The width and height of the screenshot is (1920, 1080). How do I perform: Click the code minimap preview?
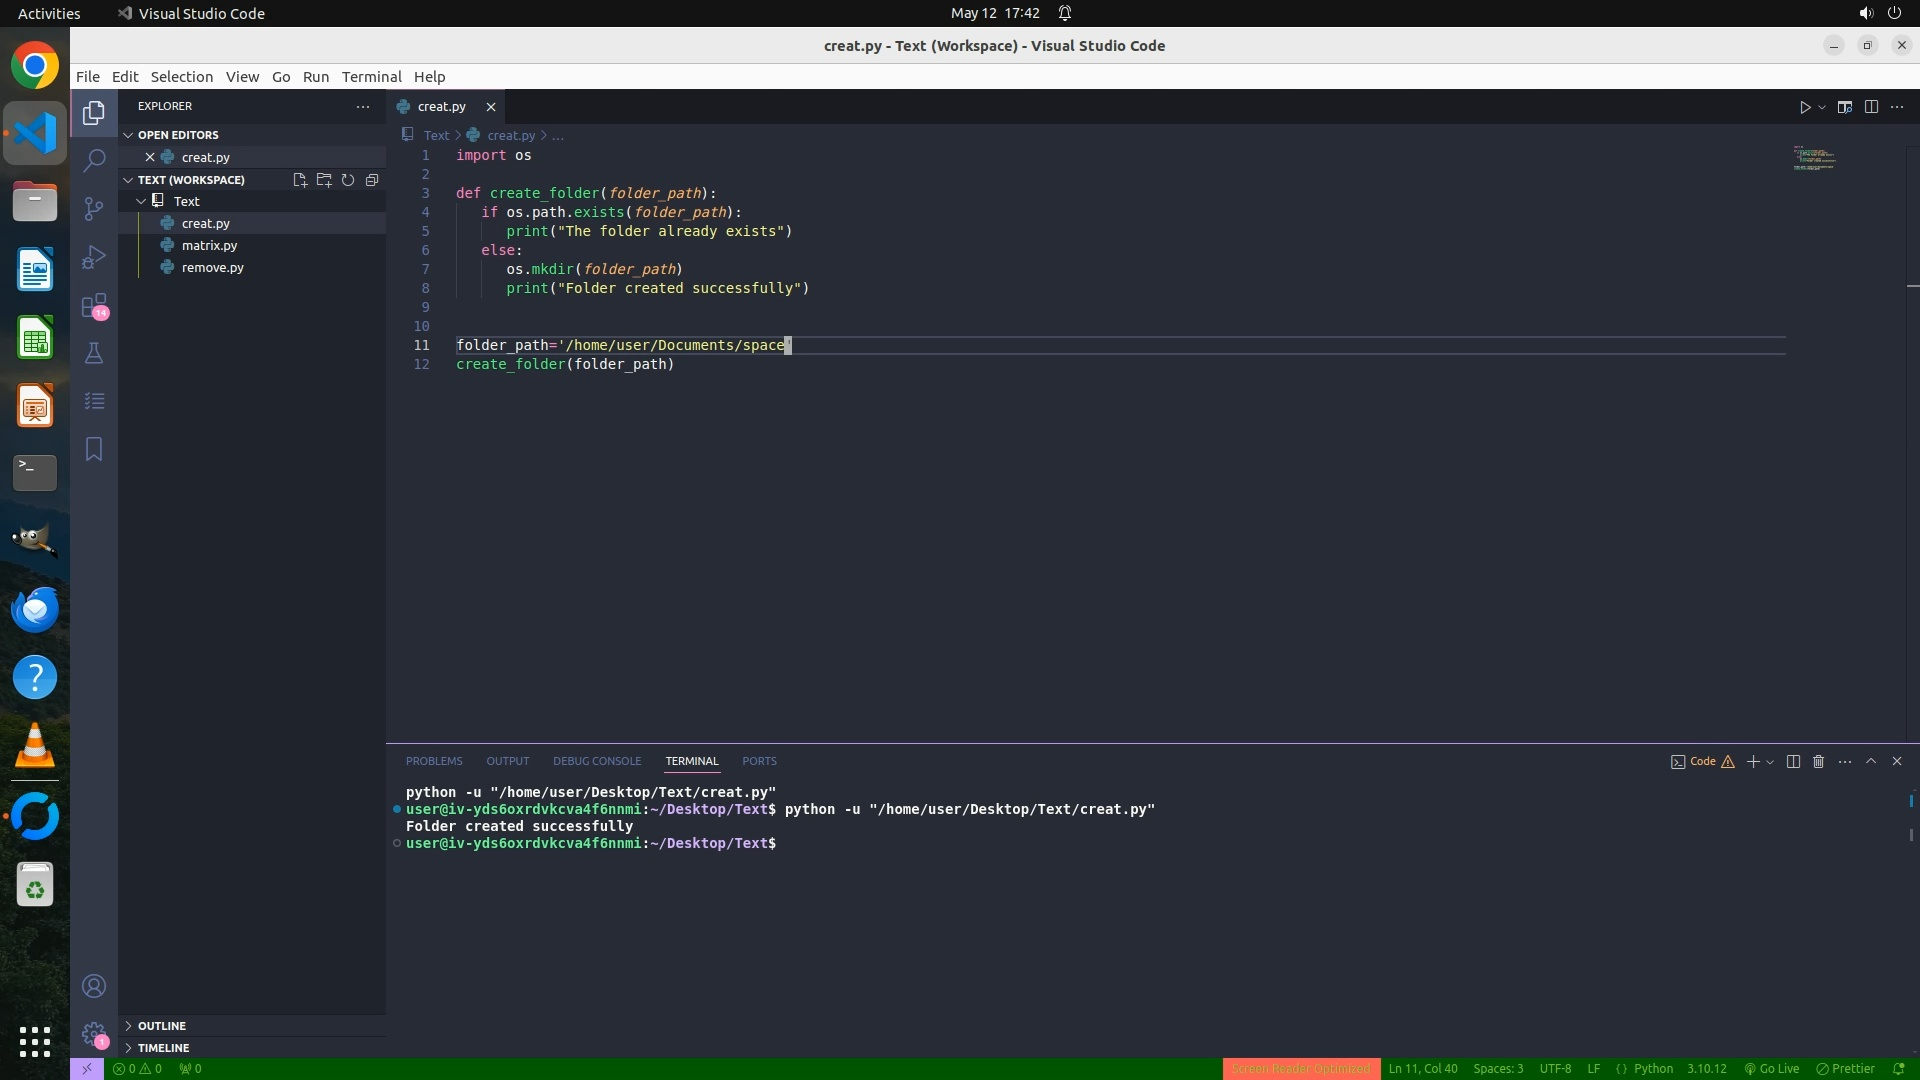[1814, 159]
